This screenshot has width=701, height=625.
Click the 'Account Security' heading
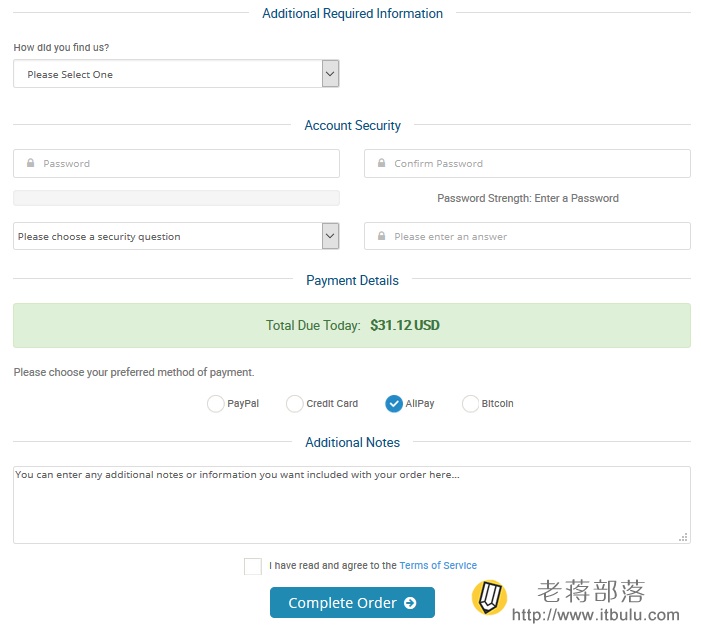(x=353, y=126)
